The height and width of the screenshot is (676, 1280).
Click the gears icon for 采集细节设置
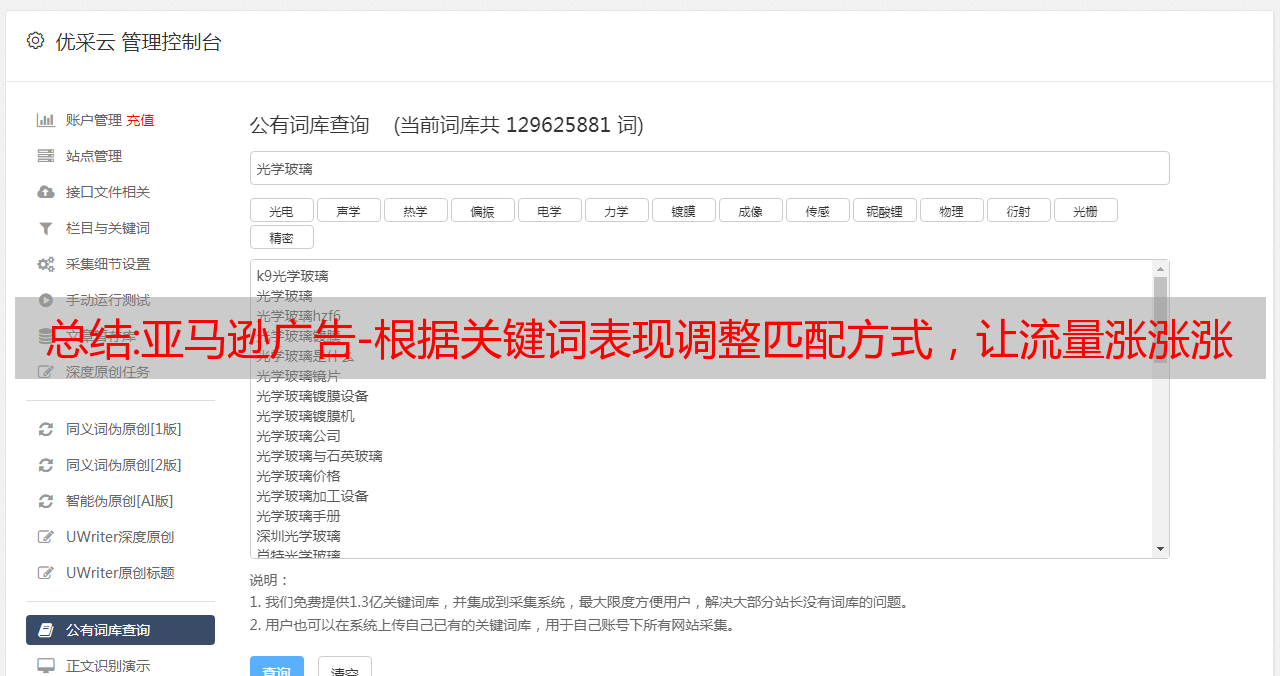(46, 264)
